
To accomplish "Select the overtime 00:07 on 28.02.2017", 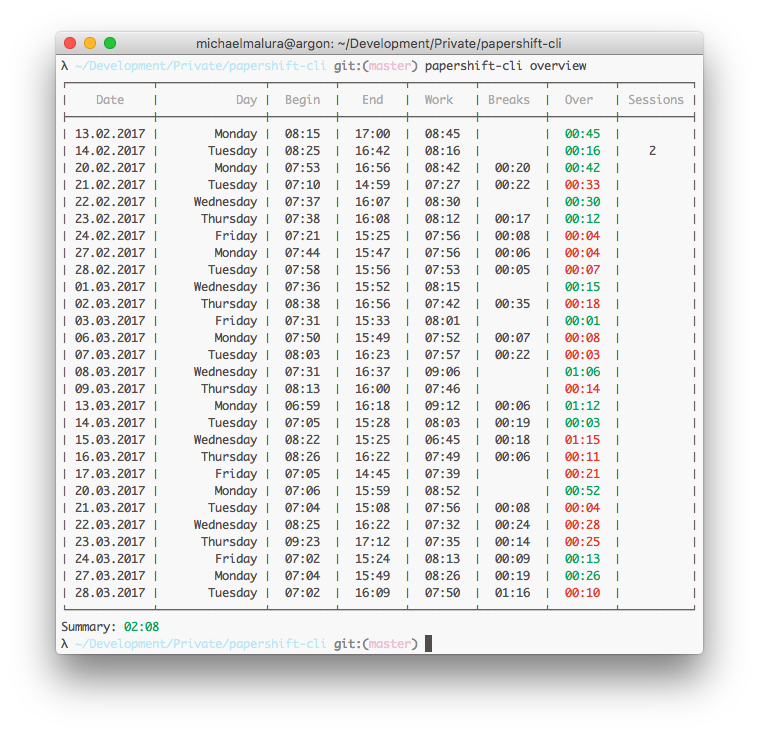I will tap(582, 270).
